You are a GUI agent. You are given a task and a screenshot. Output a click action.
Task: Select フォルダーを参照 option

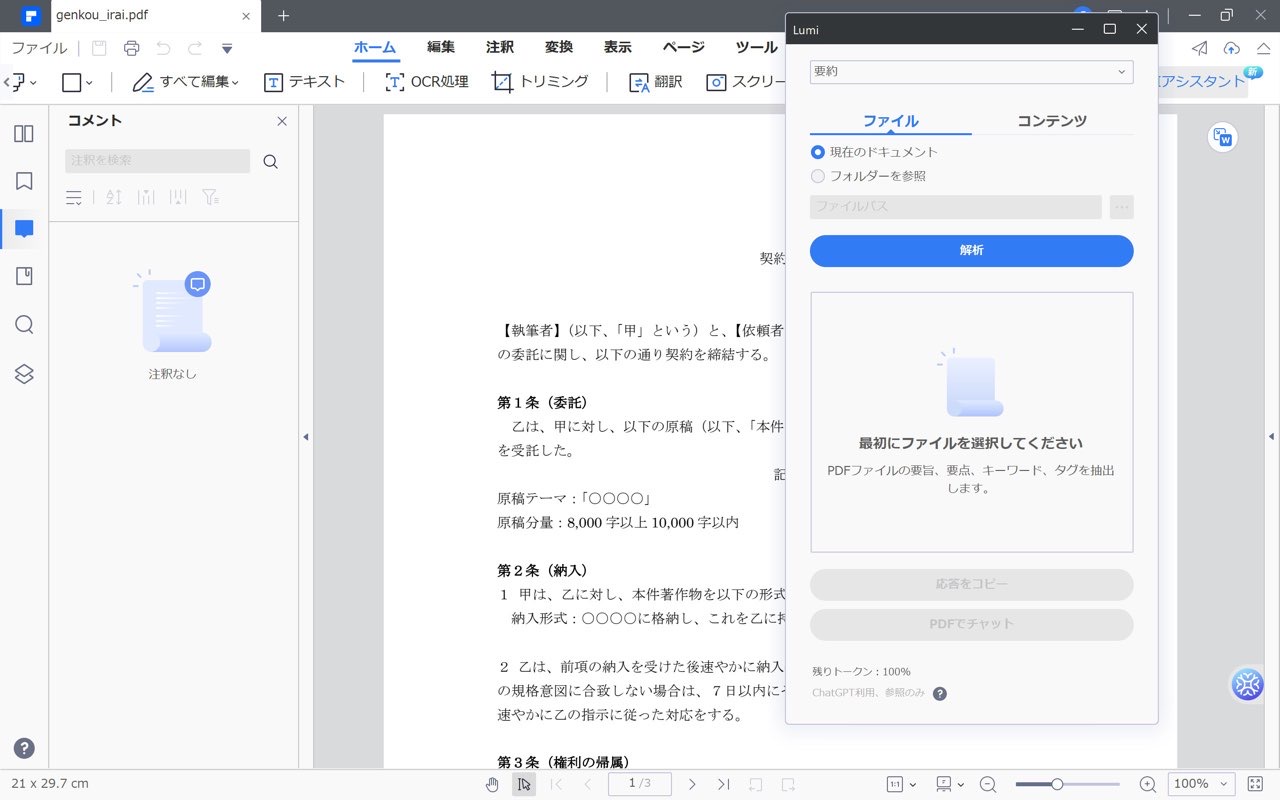point(817,176)
